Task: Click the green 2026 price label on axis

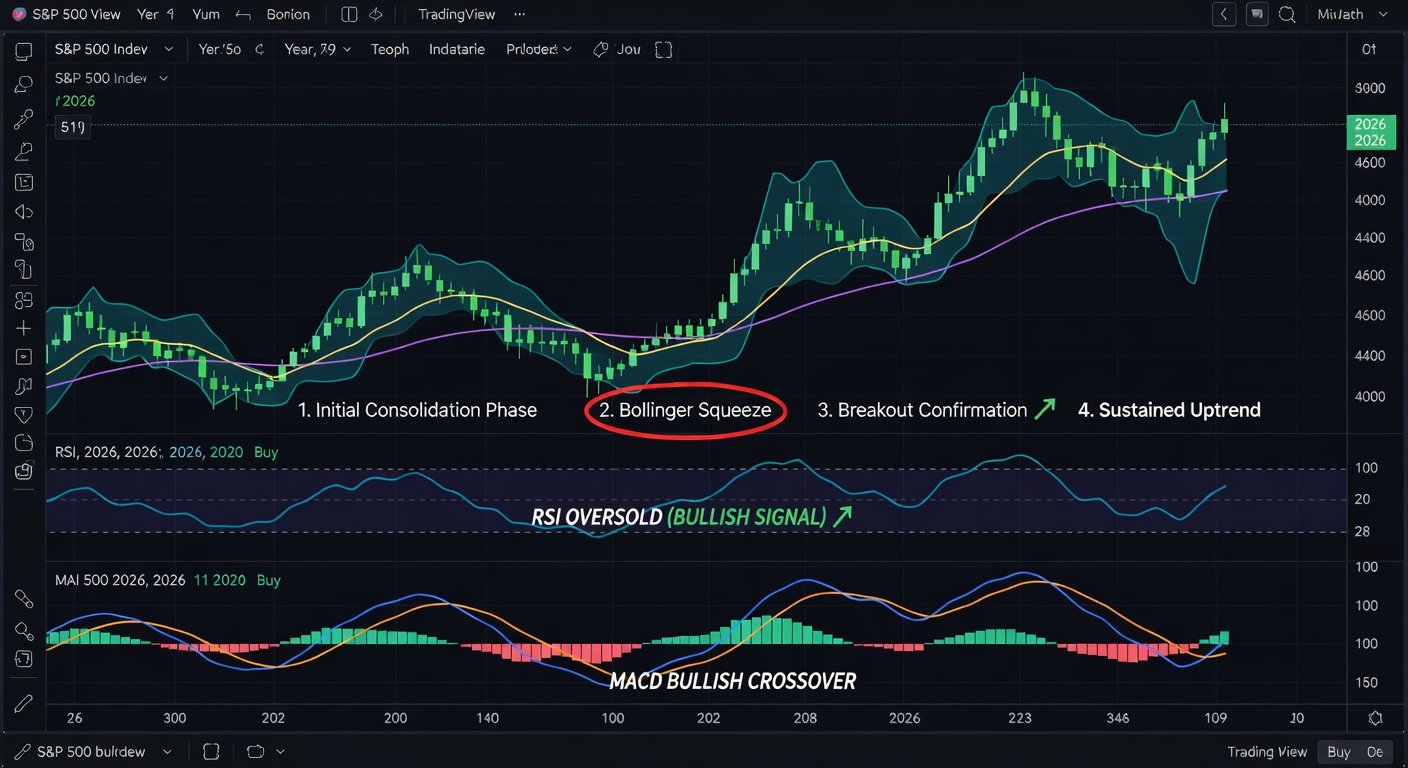Action: pos(1369,132)
